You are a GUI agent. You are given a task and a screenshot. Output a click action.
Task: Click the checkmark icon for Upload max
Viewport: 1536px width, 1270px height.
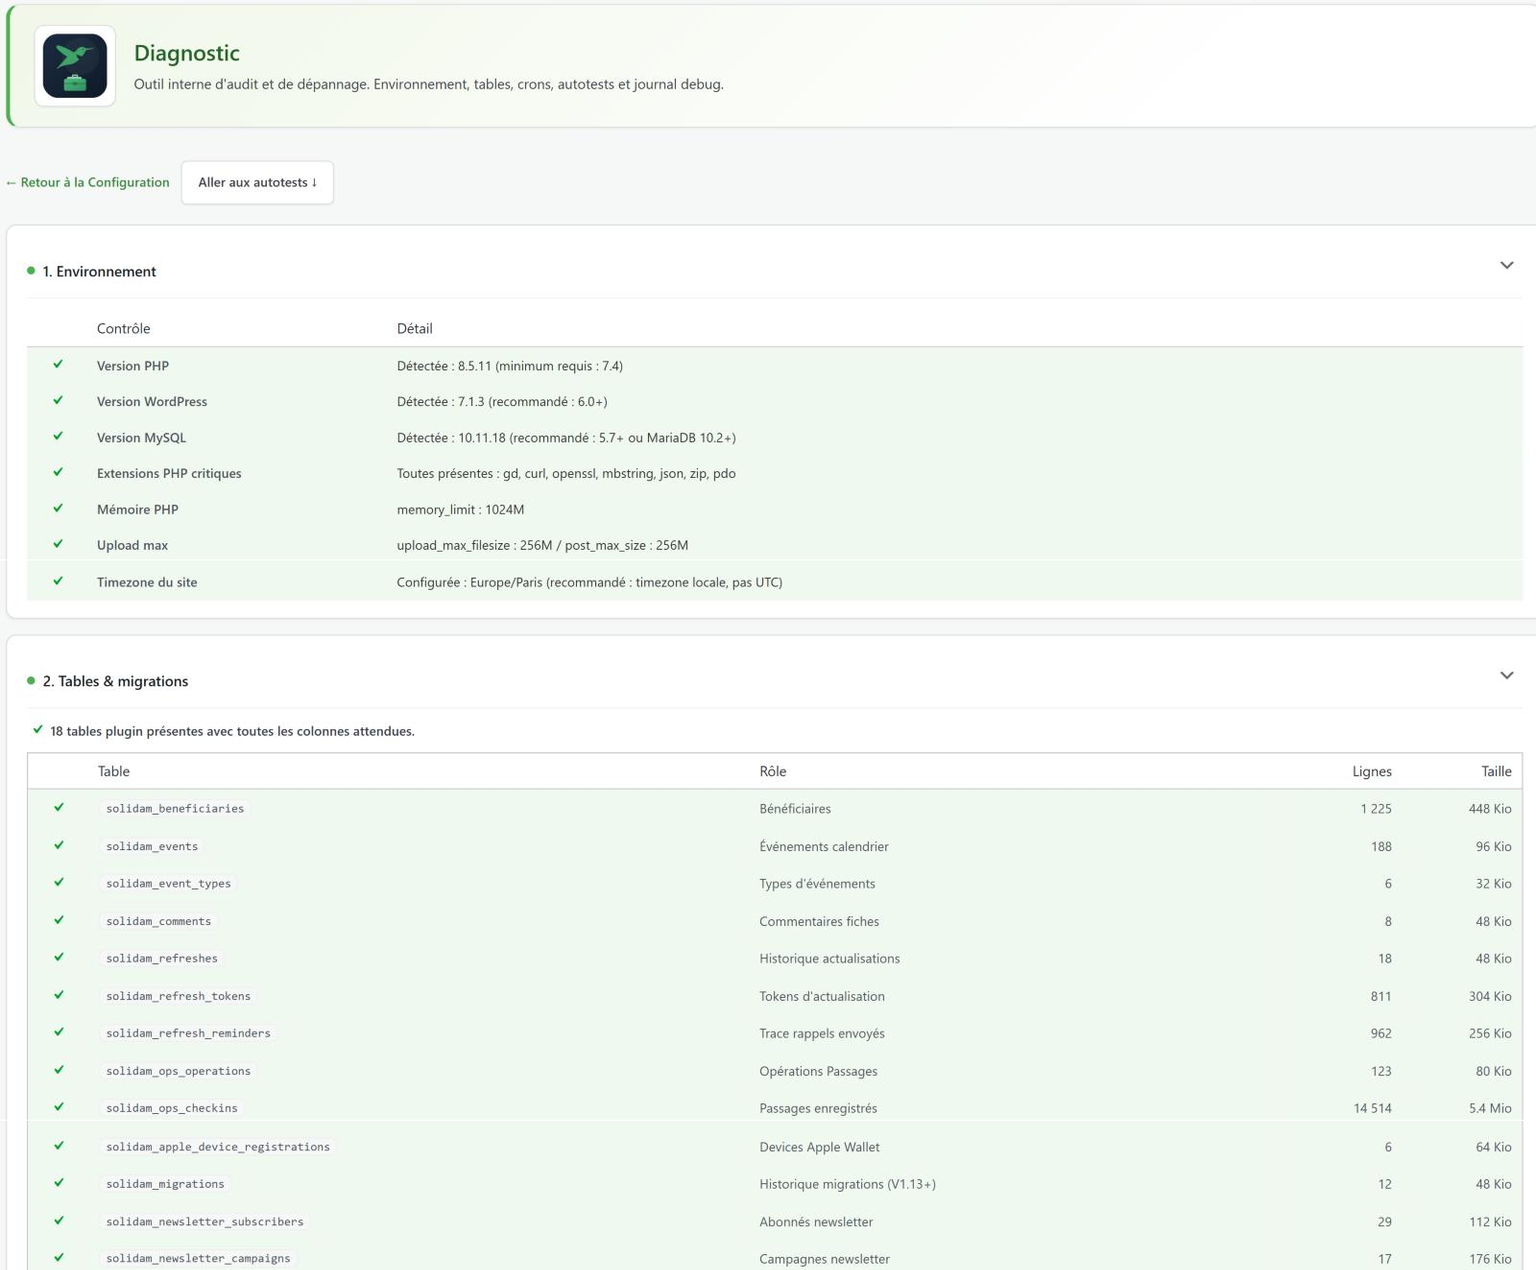[x=58, y=545]
